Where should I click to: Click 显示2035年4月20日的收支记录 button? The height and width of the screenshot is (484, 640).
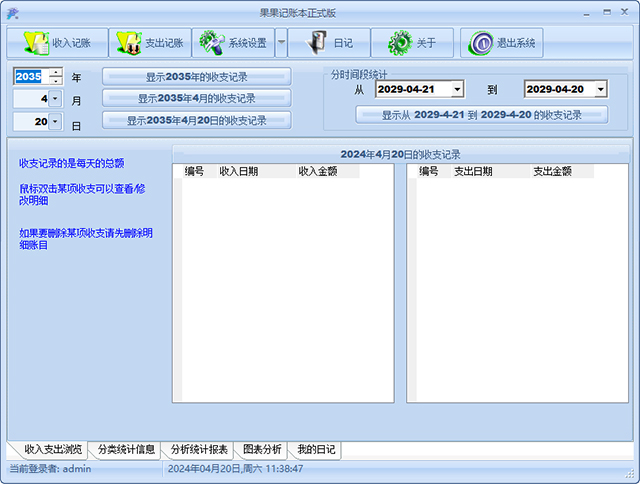[197, 120]
